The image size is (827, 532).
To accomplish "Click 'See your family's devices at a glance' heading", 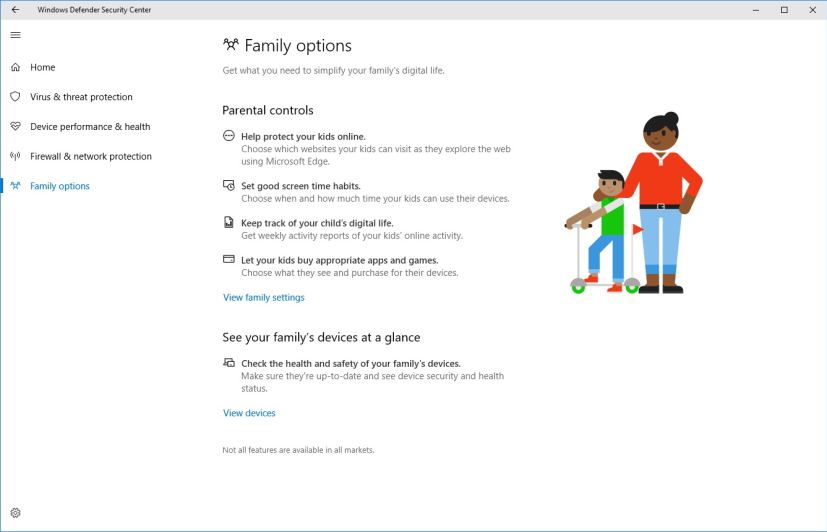I will tap(321, 337).
